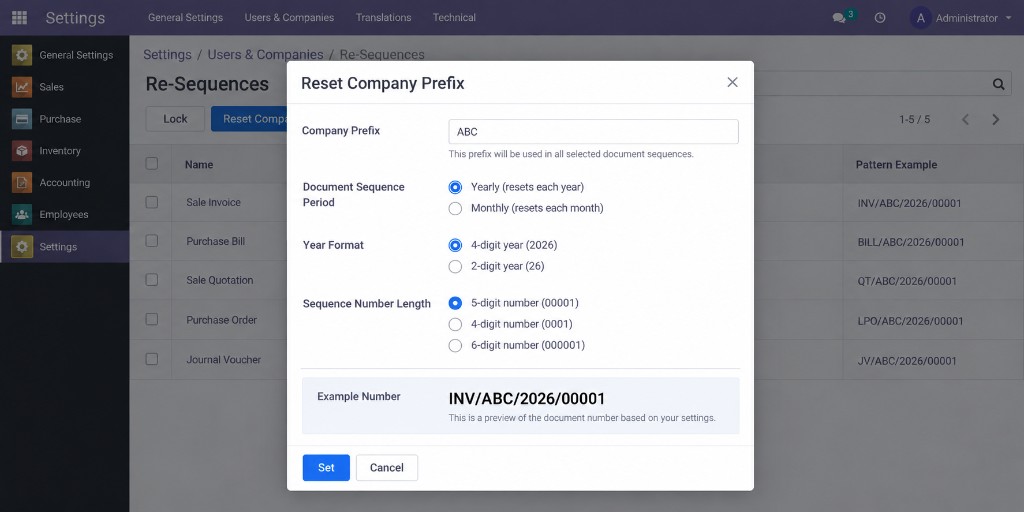
Task: Tick the Purchase Order row checkbox
Action: (152, 319)
